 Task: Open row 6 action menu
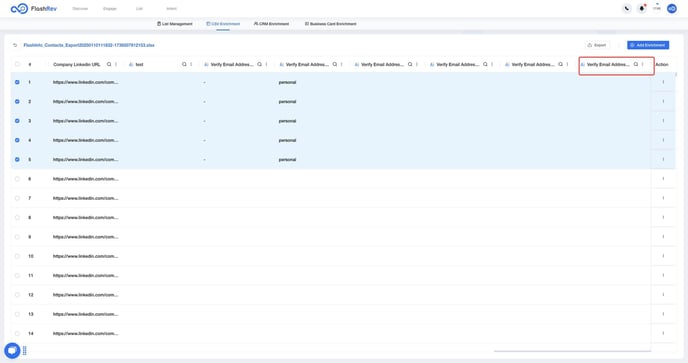coord(663,179)
